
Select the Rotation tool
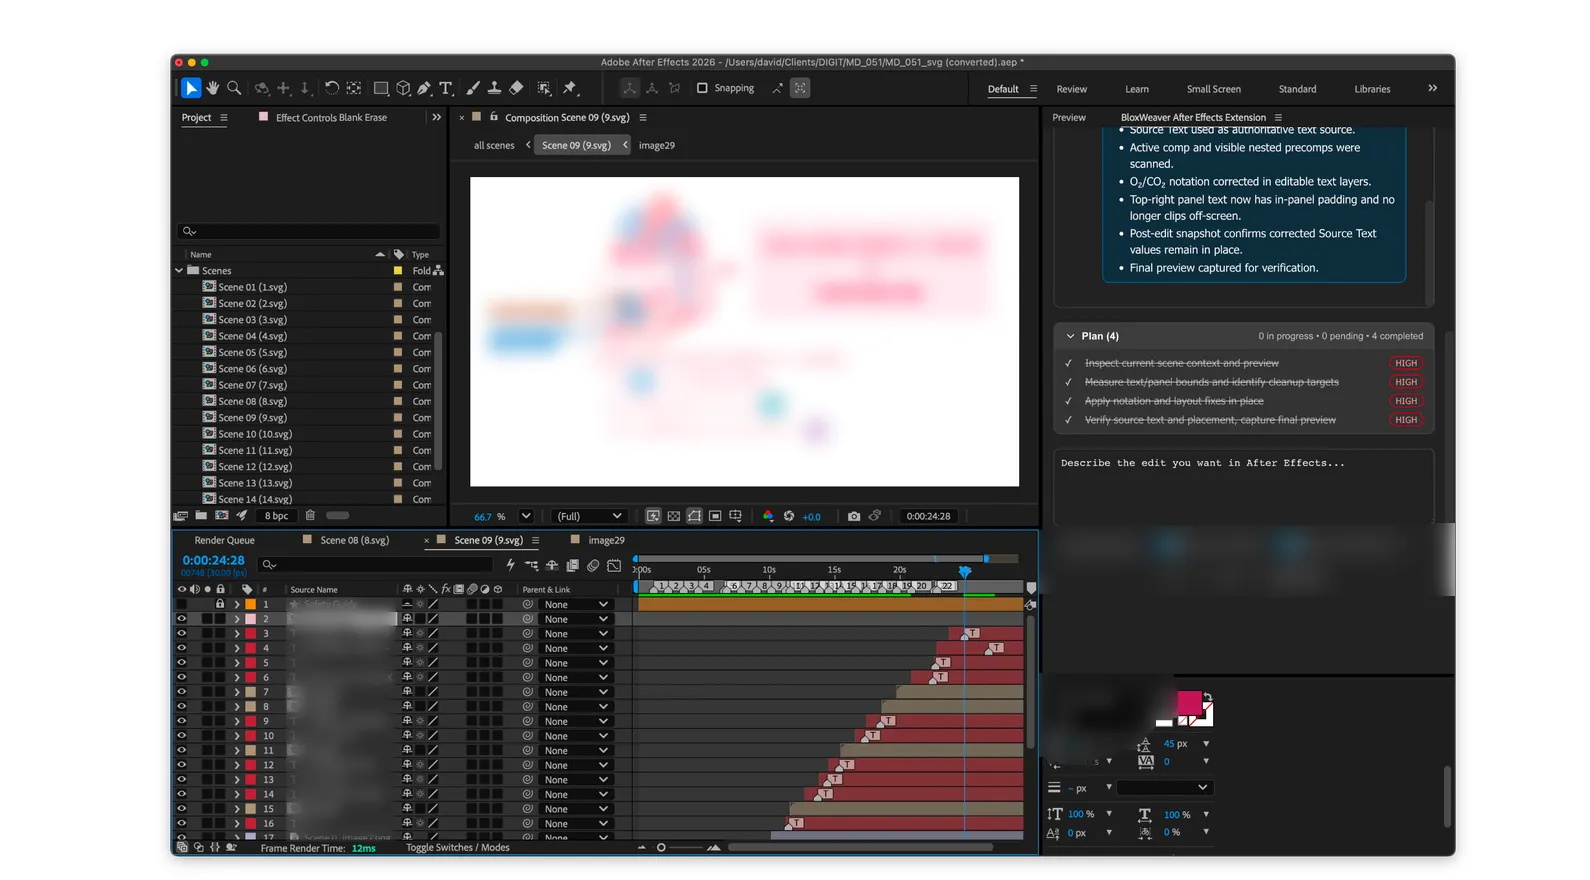[x=332, y=88]
